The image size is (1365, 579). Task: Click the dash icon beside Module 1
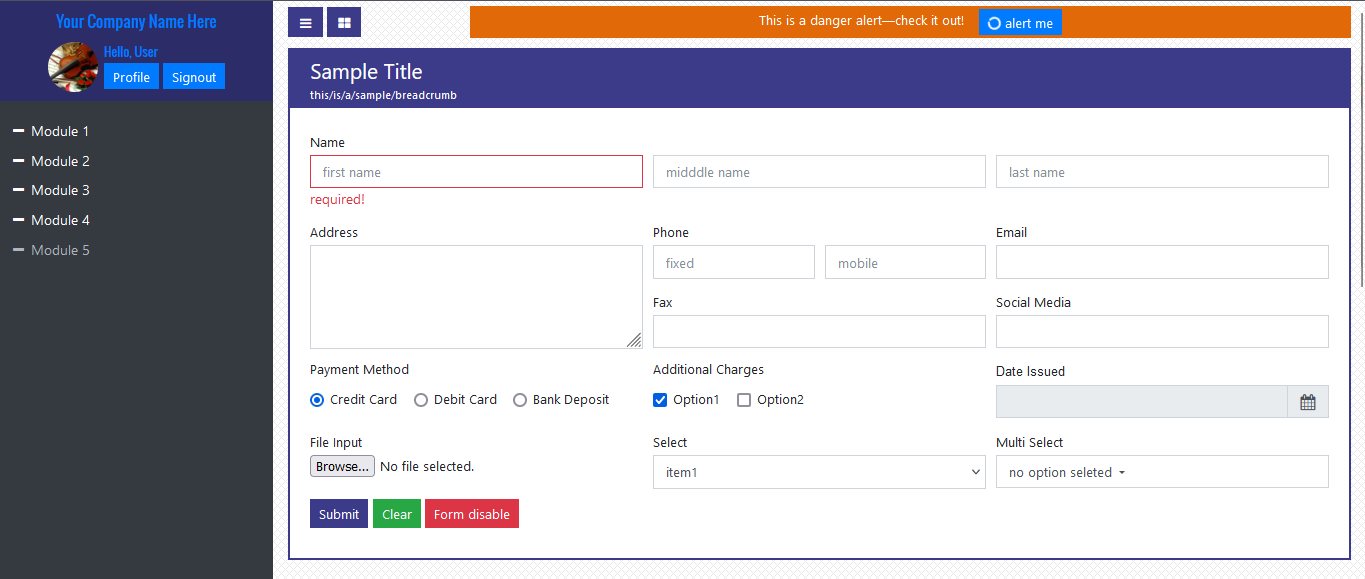pyautogui.click(x=18, y=131)
